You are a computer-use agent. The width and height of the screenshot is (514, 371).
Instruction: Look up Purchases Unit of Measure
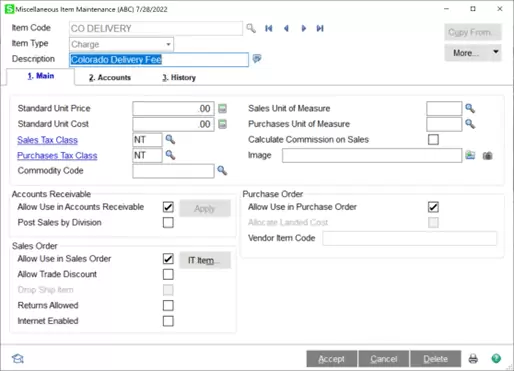coord(470,124)
